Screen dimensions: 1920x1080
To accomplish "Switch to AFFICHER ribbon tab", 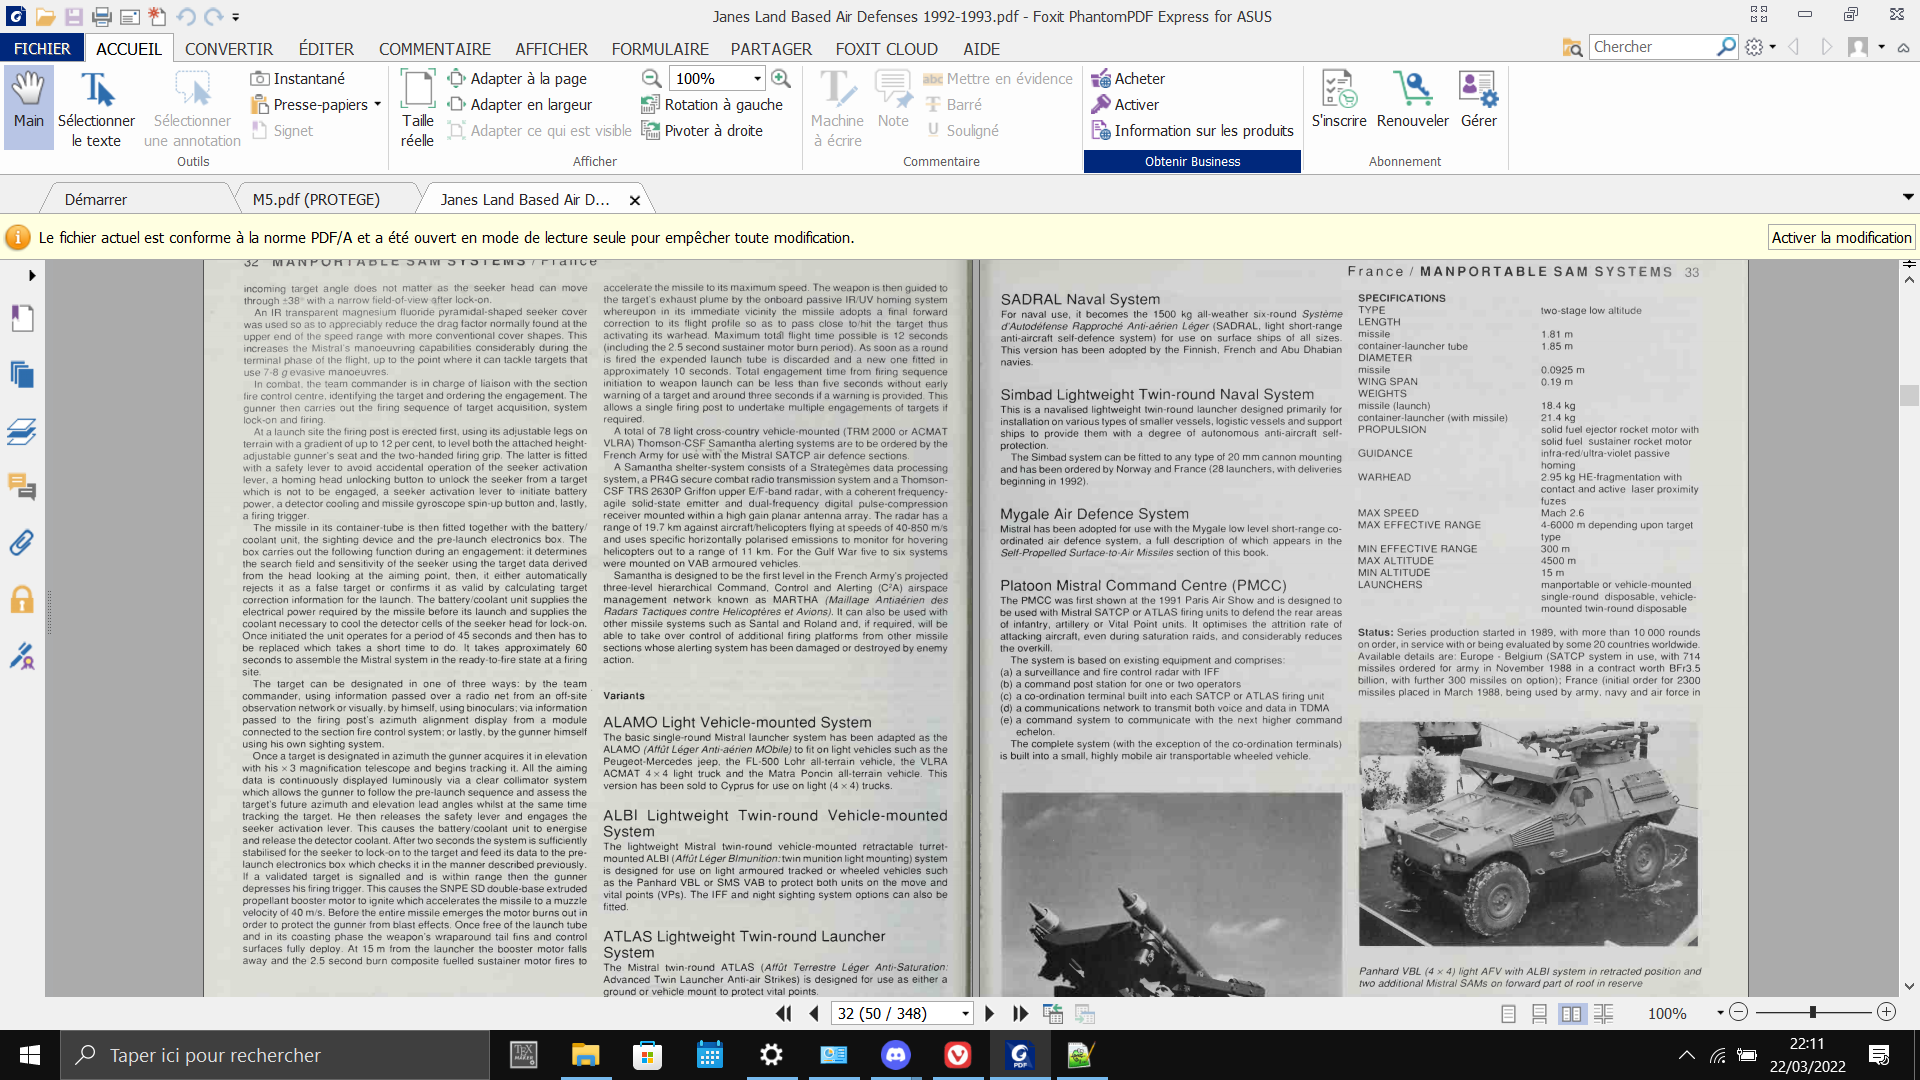I will 551,48.
